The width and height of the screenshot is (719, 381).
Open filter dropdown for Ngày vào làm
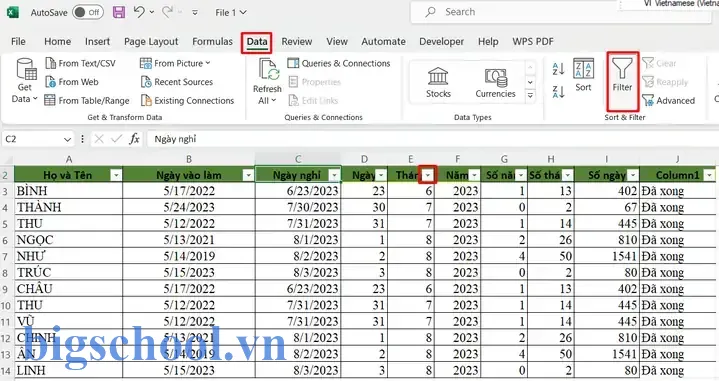coord(248,175)
